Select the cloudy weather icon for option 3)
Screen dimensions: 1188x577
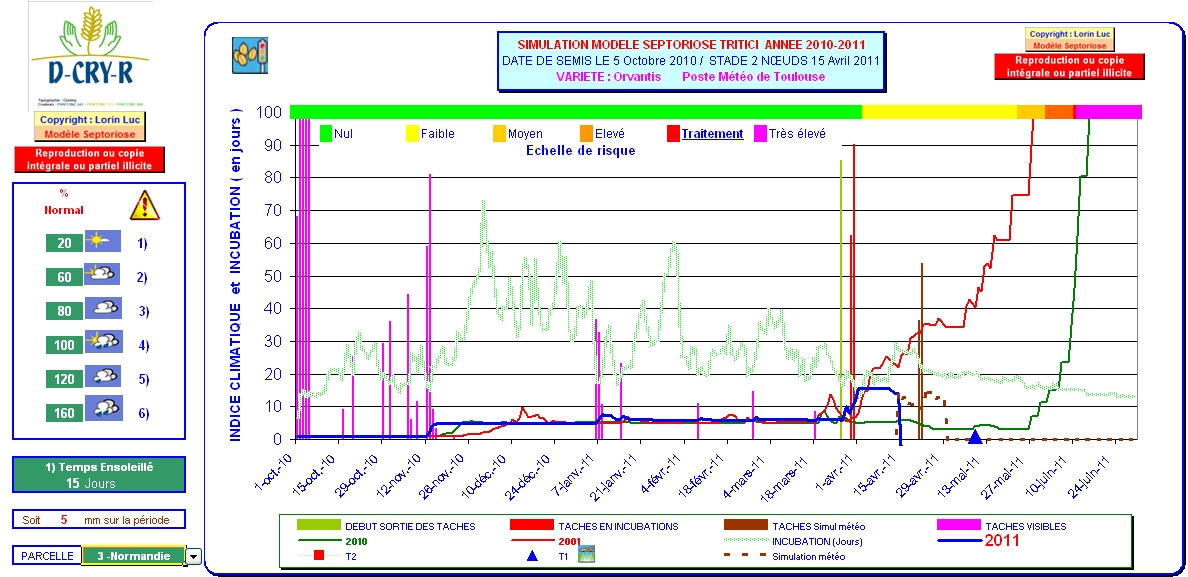coord(102,310)
